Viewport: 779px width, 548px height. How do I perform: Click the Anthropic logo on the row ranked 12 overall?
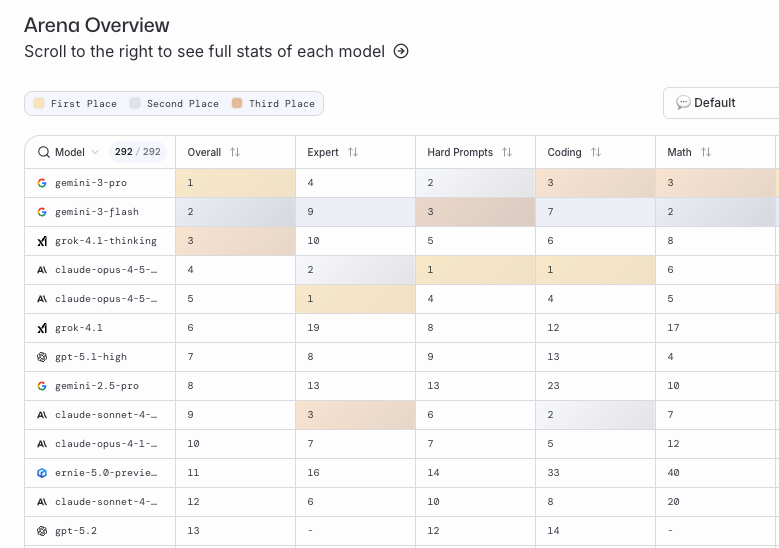coord(42,502)
